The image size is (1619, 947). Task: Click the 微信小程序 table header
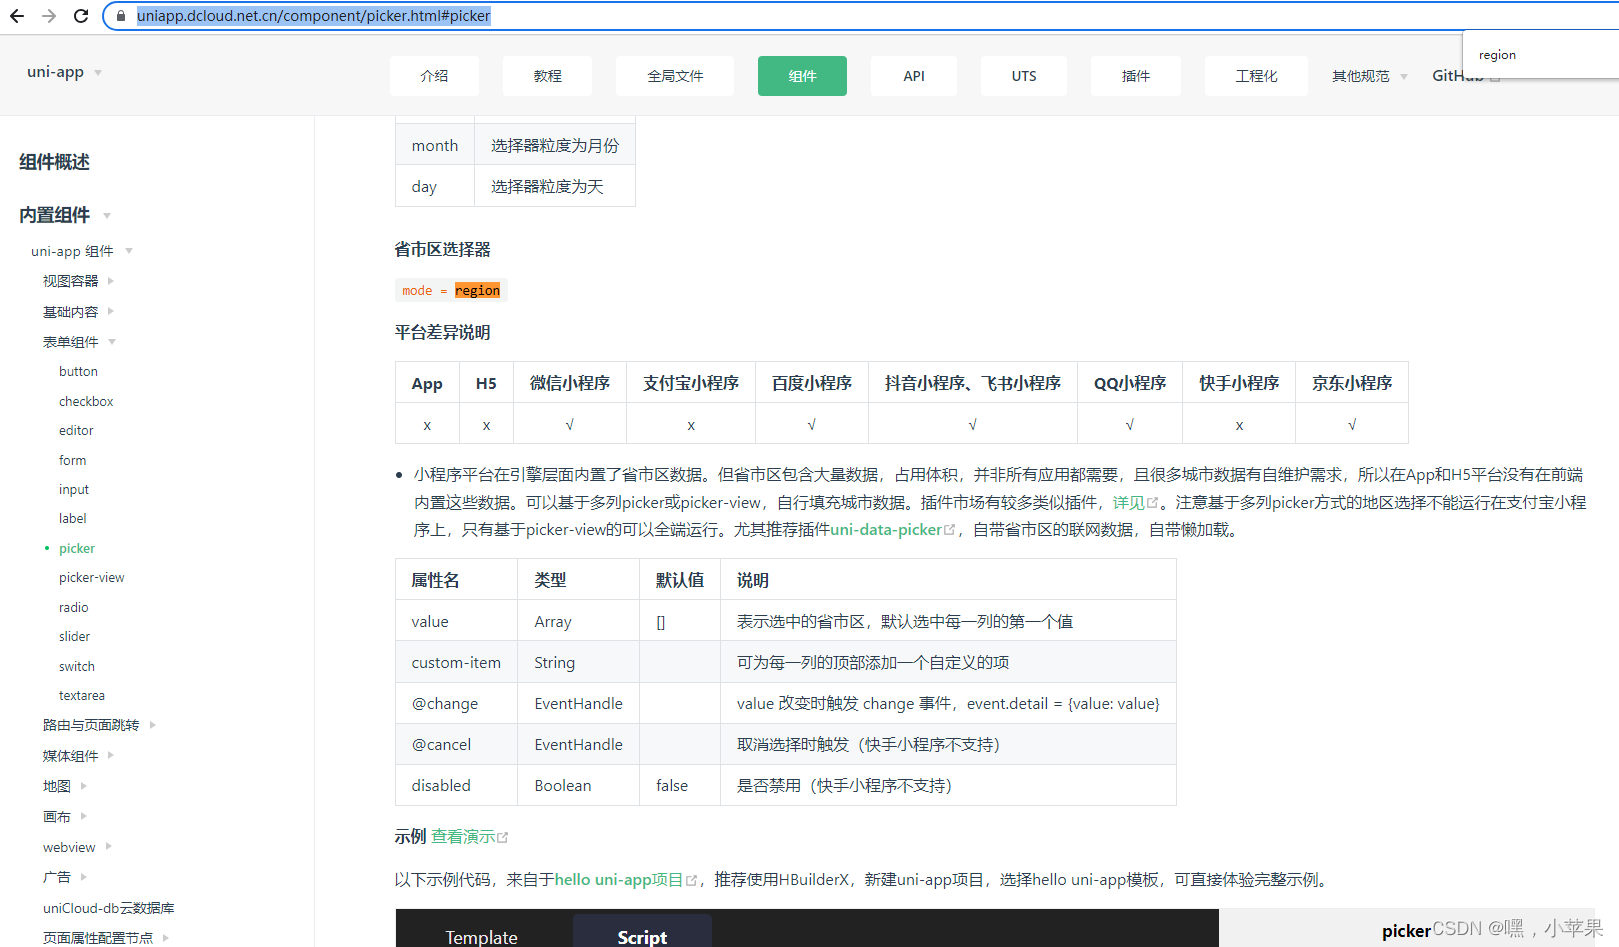point(570,383)
